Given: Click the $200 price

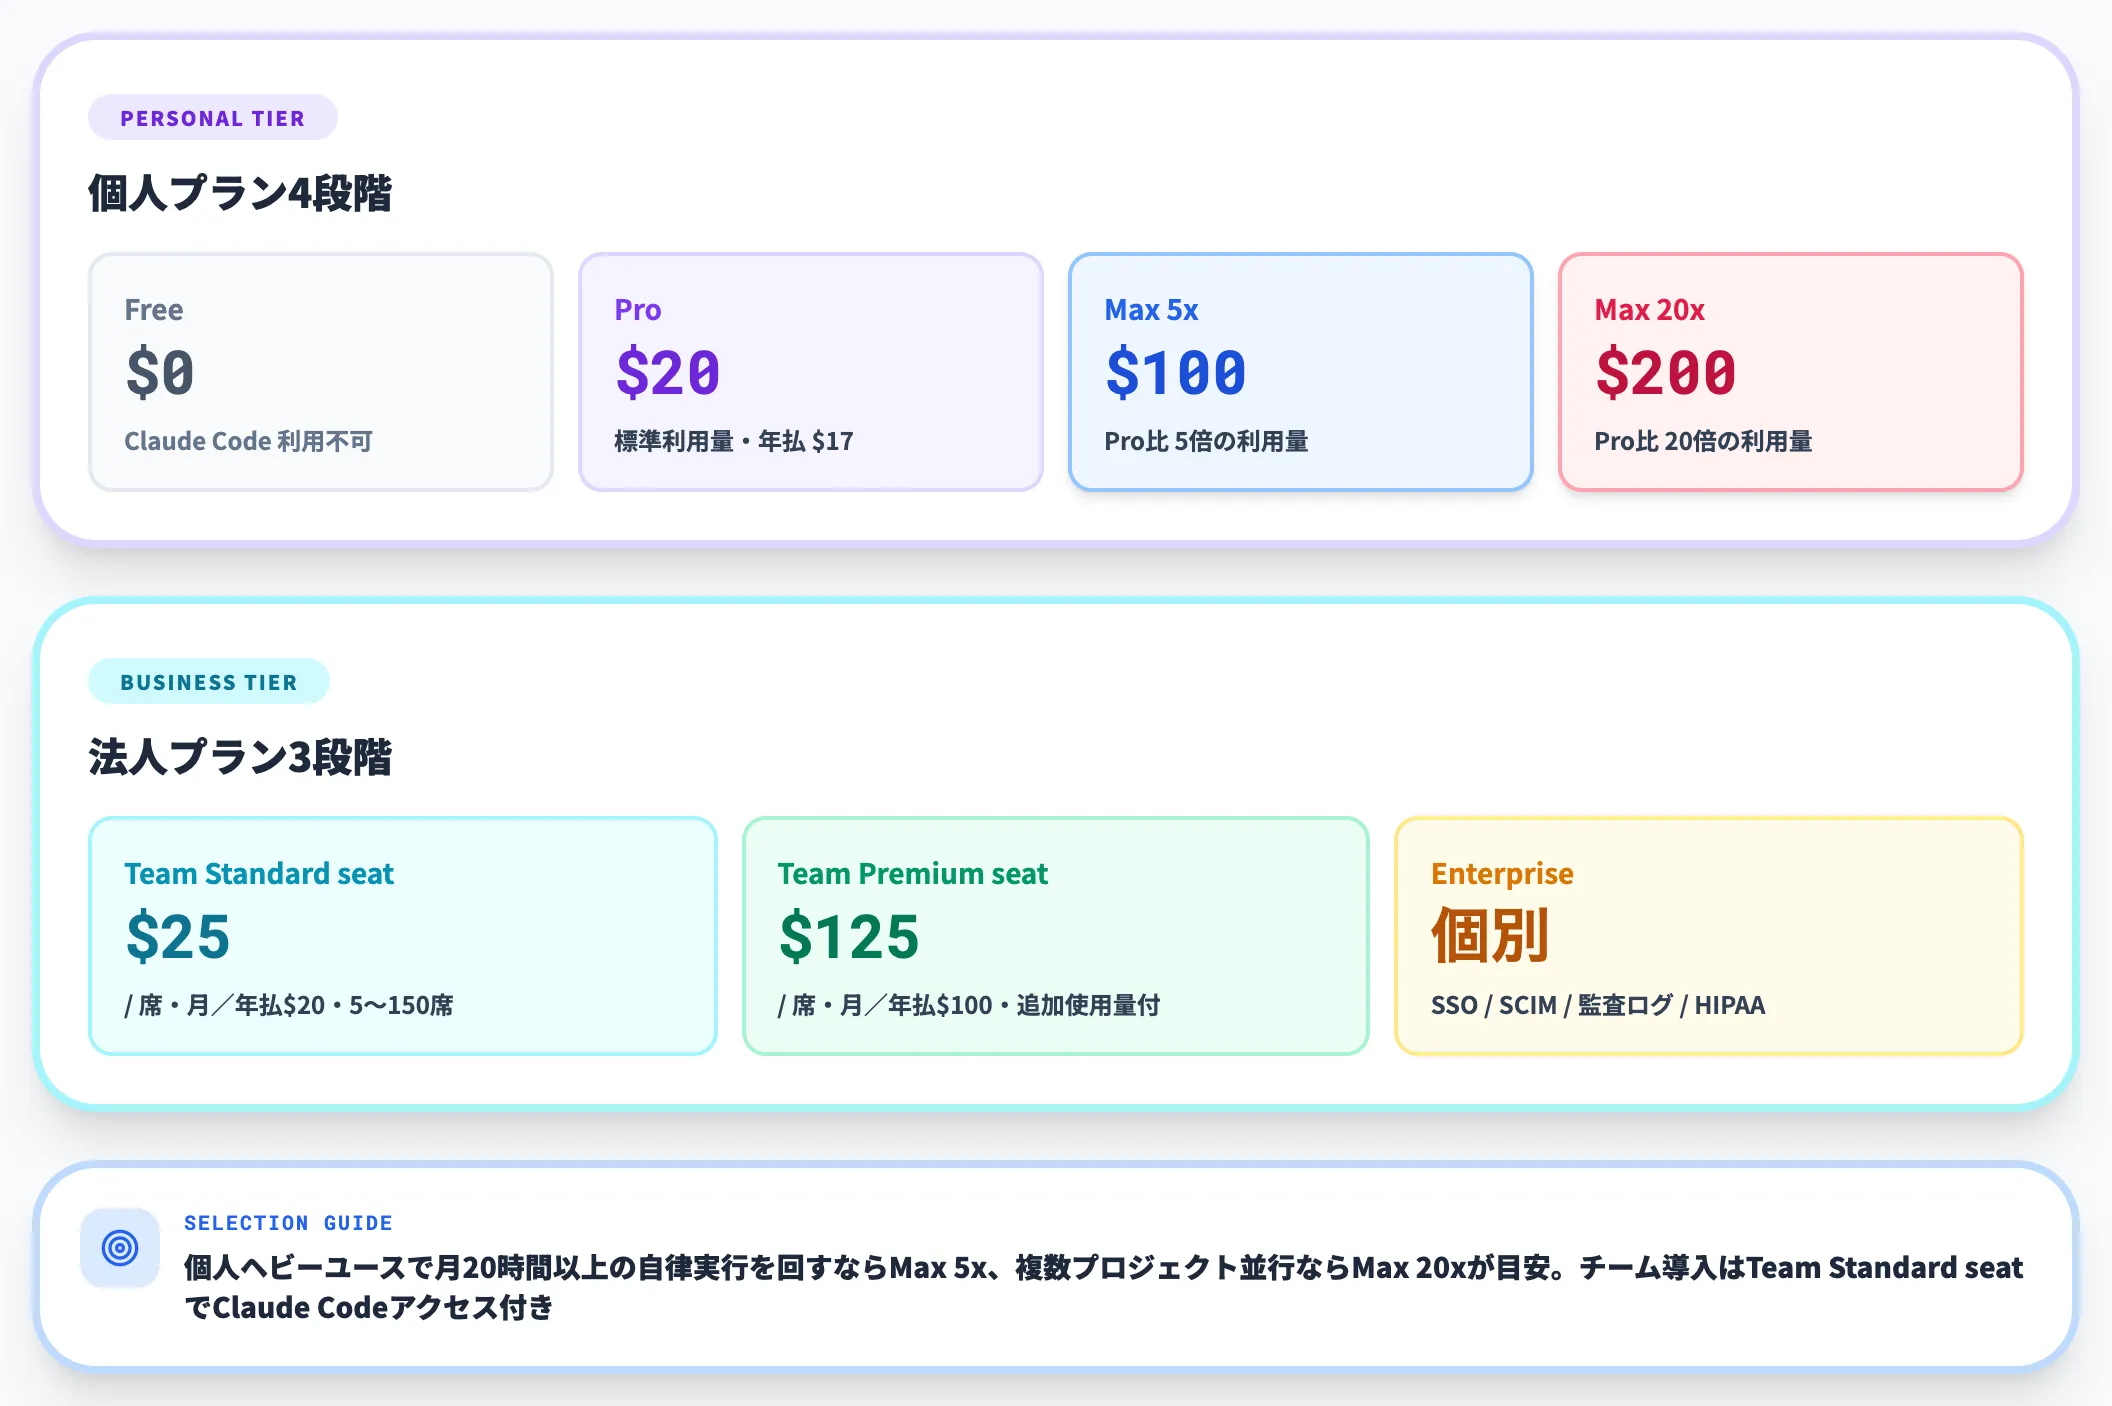Looking at the screenshot, I should click(1666, 372).
